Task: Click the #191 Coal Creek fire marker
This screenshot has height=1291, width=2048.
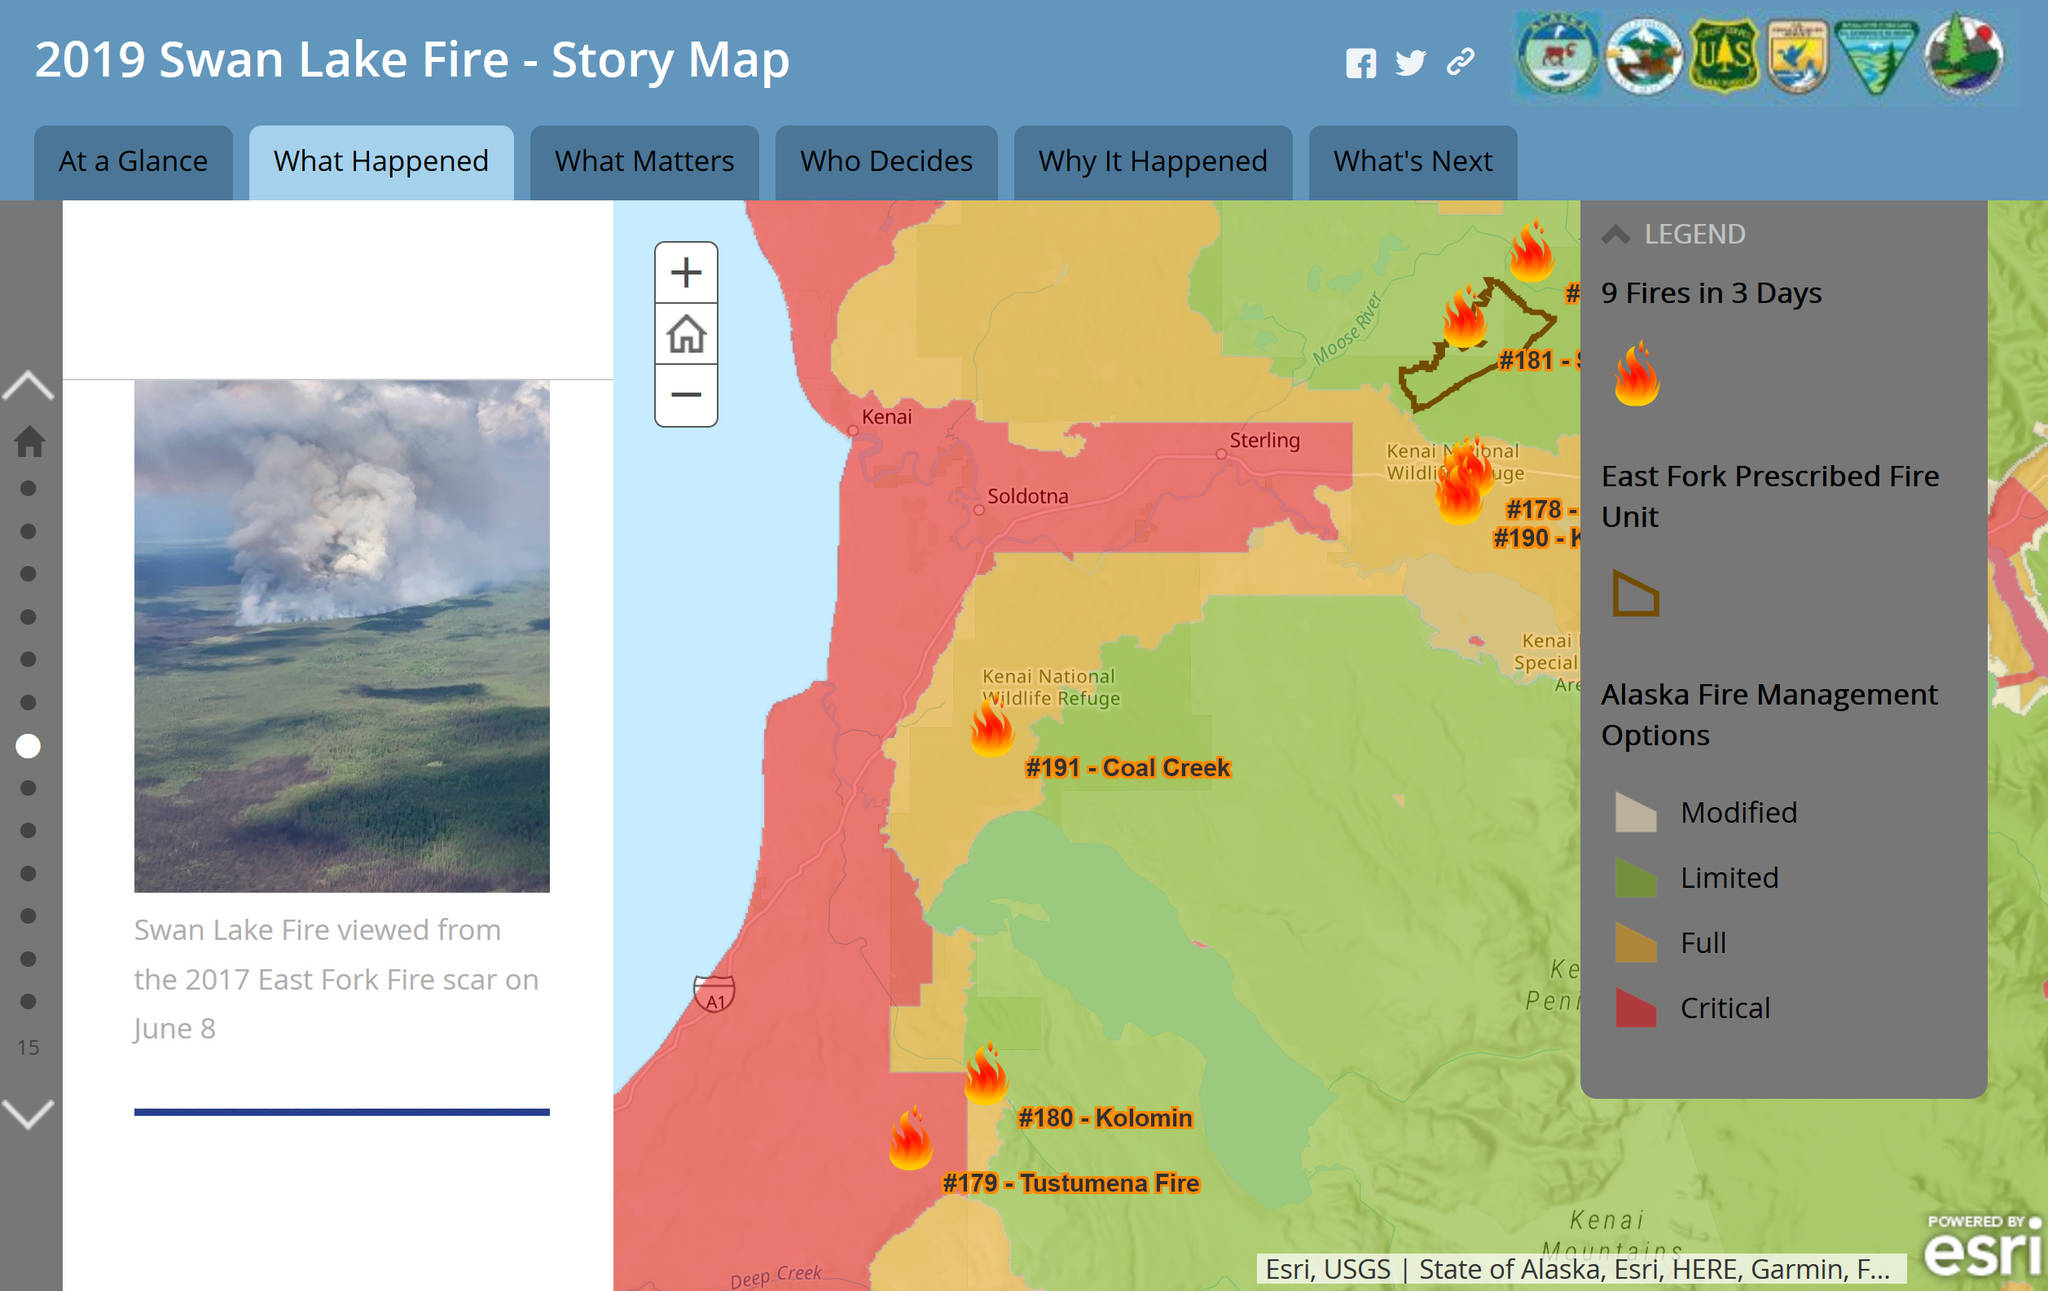Action: [992, 727]
